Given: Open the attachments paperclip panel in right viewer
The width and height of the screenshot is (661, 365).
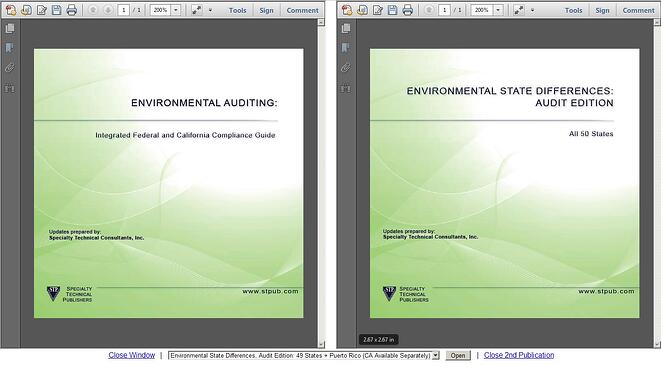Looking at the screenshot, I should (x=346, y=67).
